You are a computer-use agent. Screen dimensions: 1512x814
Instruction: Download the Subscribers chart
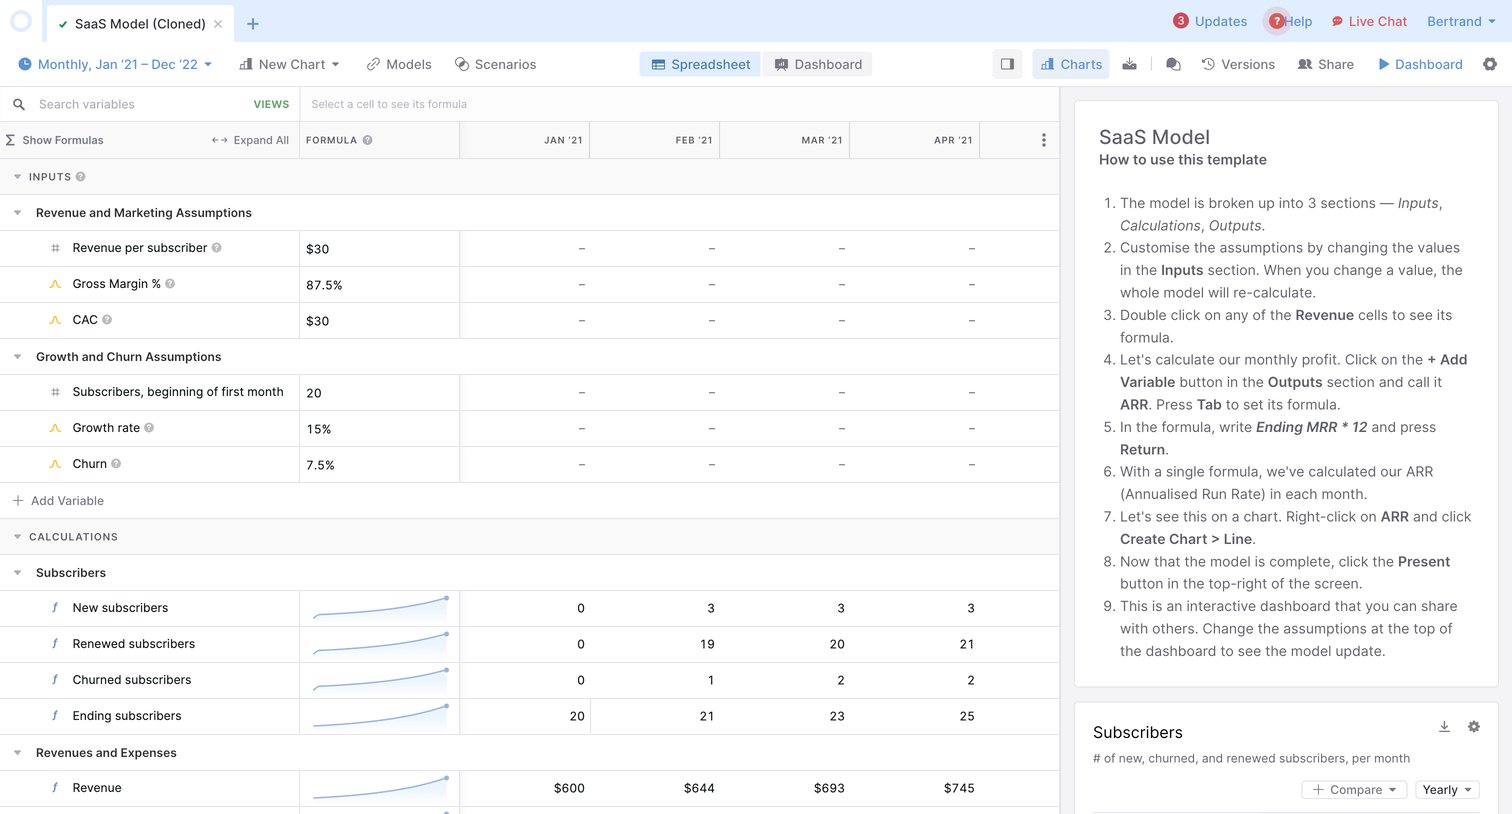tap(1444, 727)
